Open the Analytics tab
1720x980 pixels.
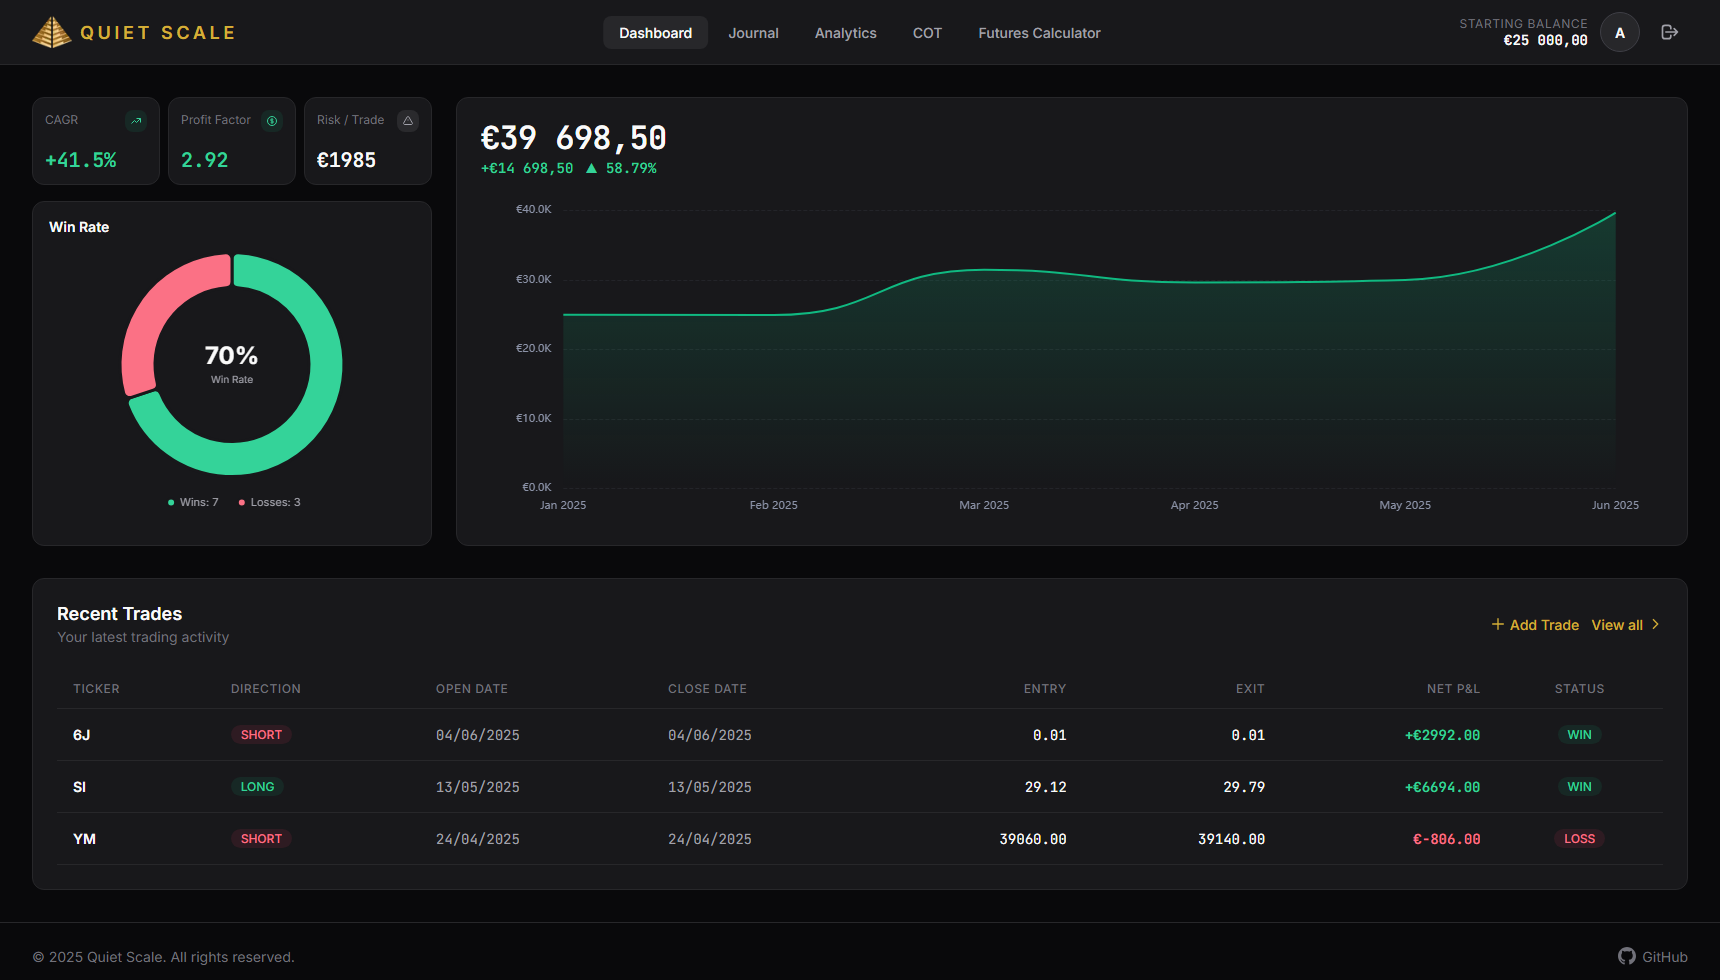845,32
